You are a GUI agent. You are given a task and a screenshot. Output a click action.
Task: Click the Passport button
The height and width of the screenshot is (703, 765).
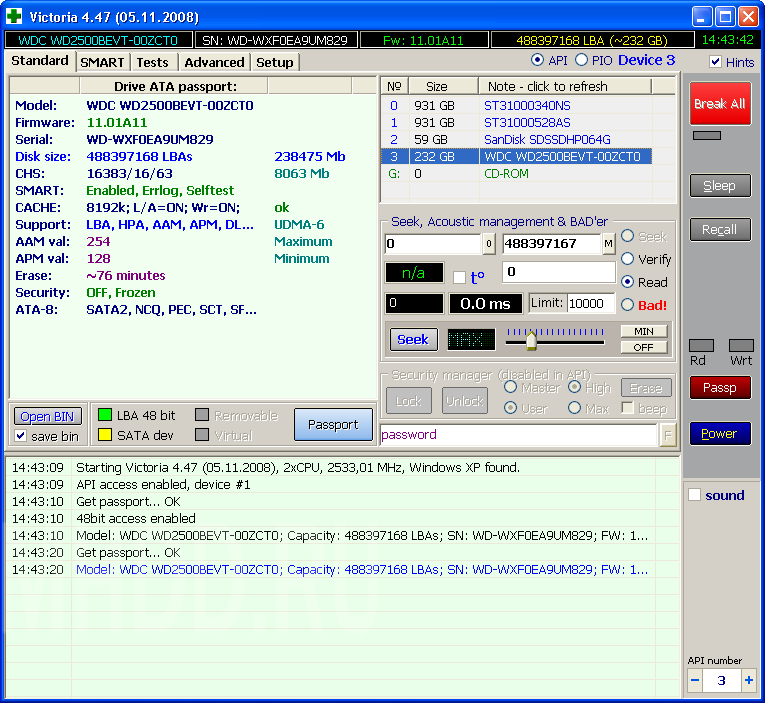333,424
